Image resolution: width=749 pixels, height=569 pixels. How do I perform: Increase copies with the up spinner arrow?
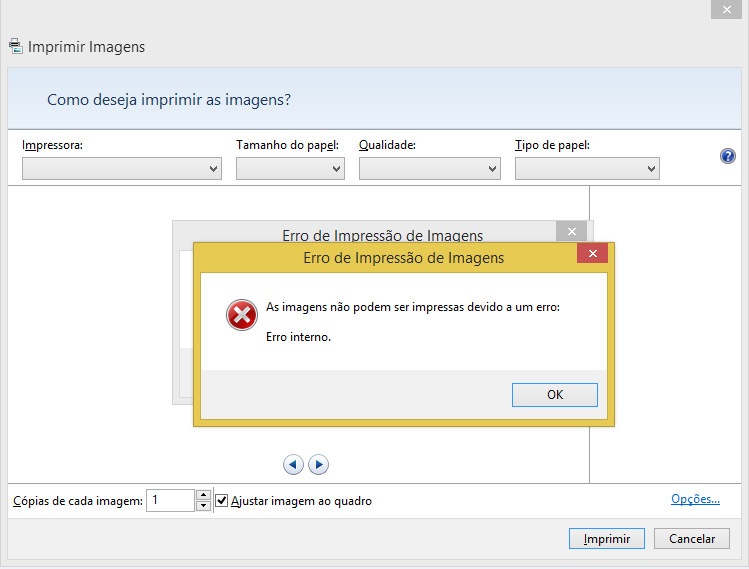[203, 495]
